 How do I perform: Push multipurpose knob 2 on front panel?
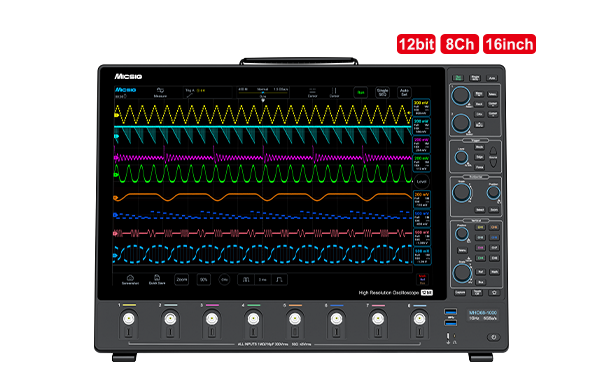(461, 123)
